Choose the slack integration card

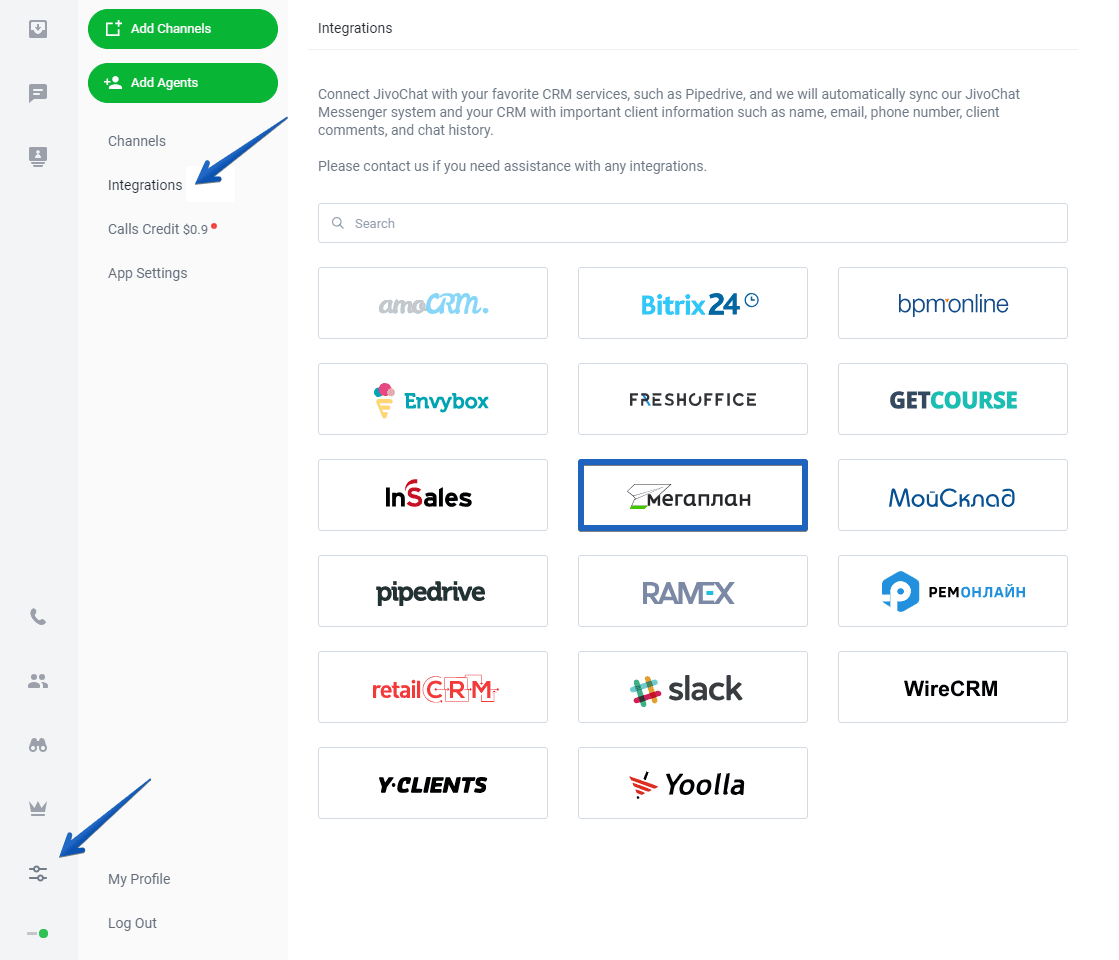pyautogui.click(x=692, y=687)
